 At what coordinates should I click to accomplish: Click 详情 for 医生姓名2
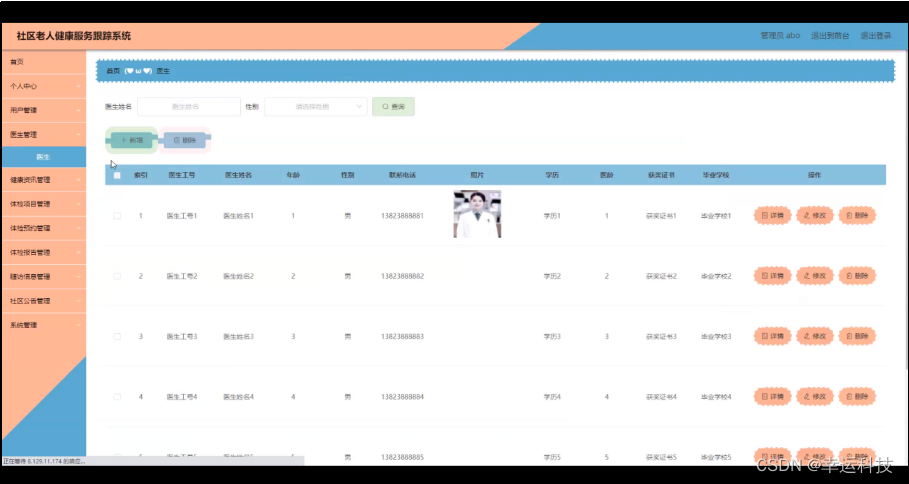tap(772, 276)
